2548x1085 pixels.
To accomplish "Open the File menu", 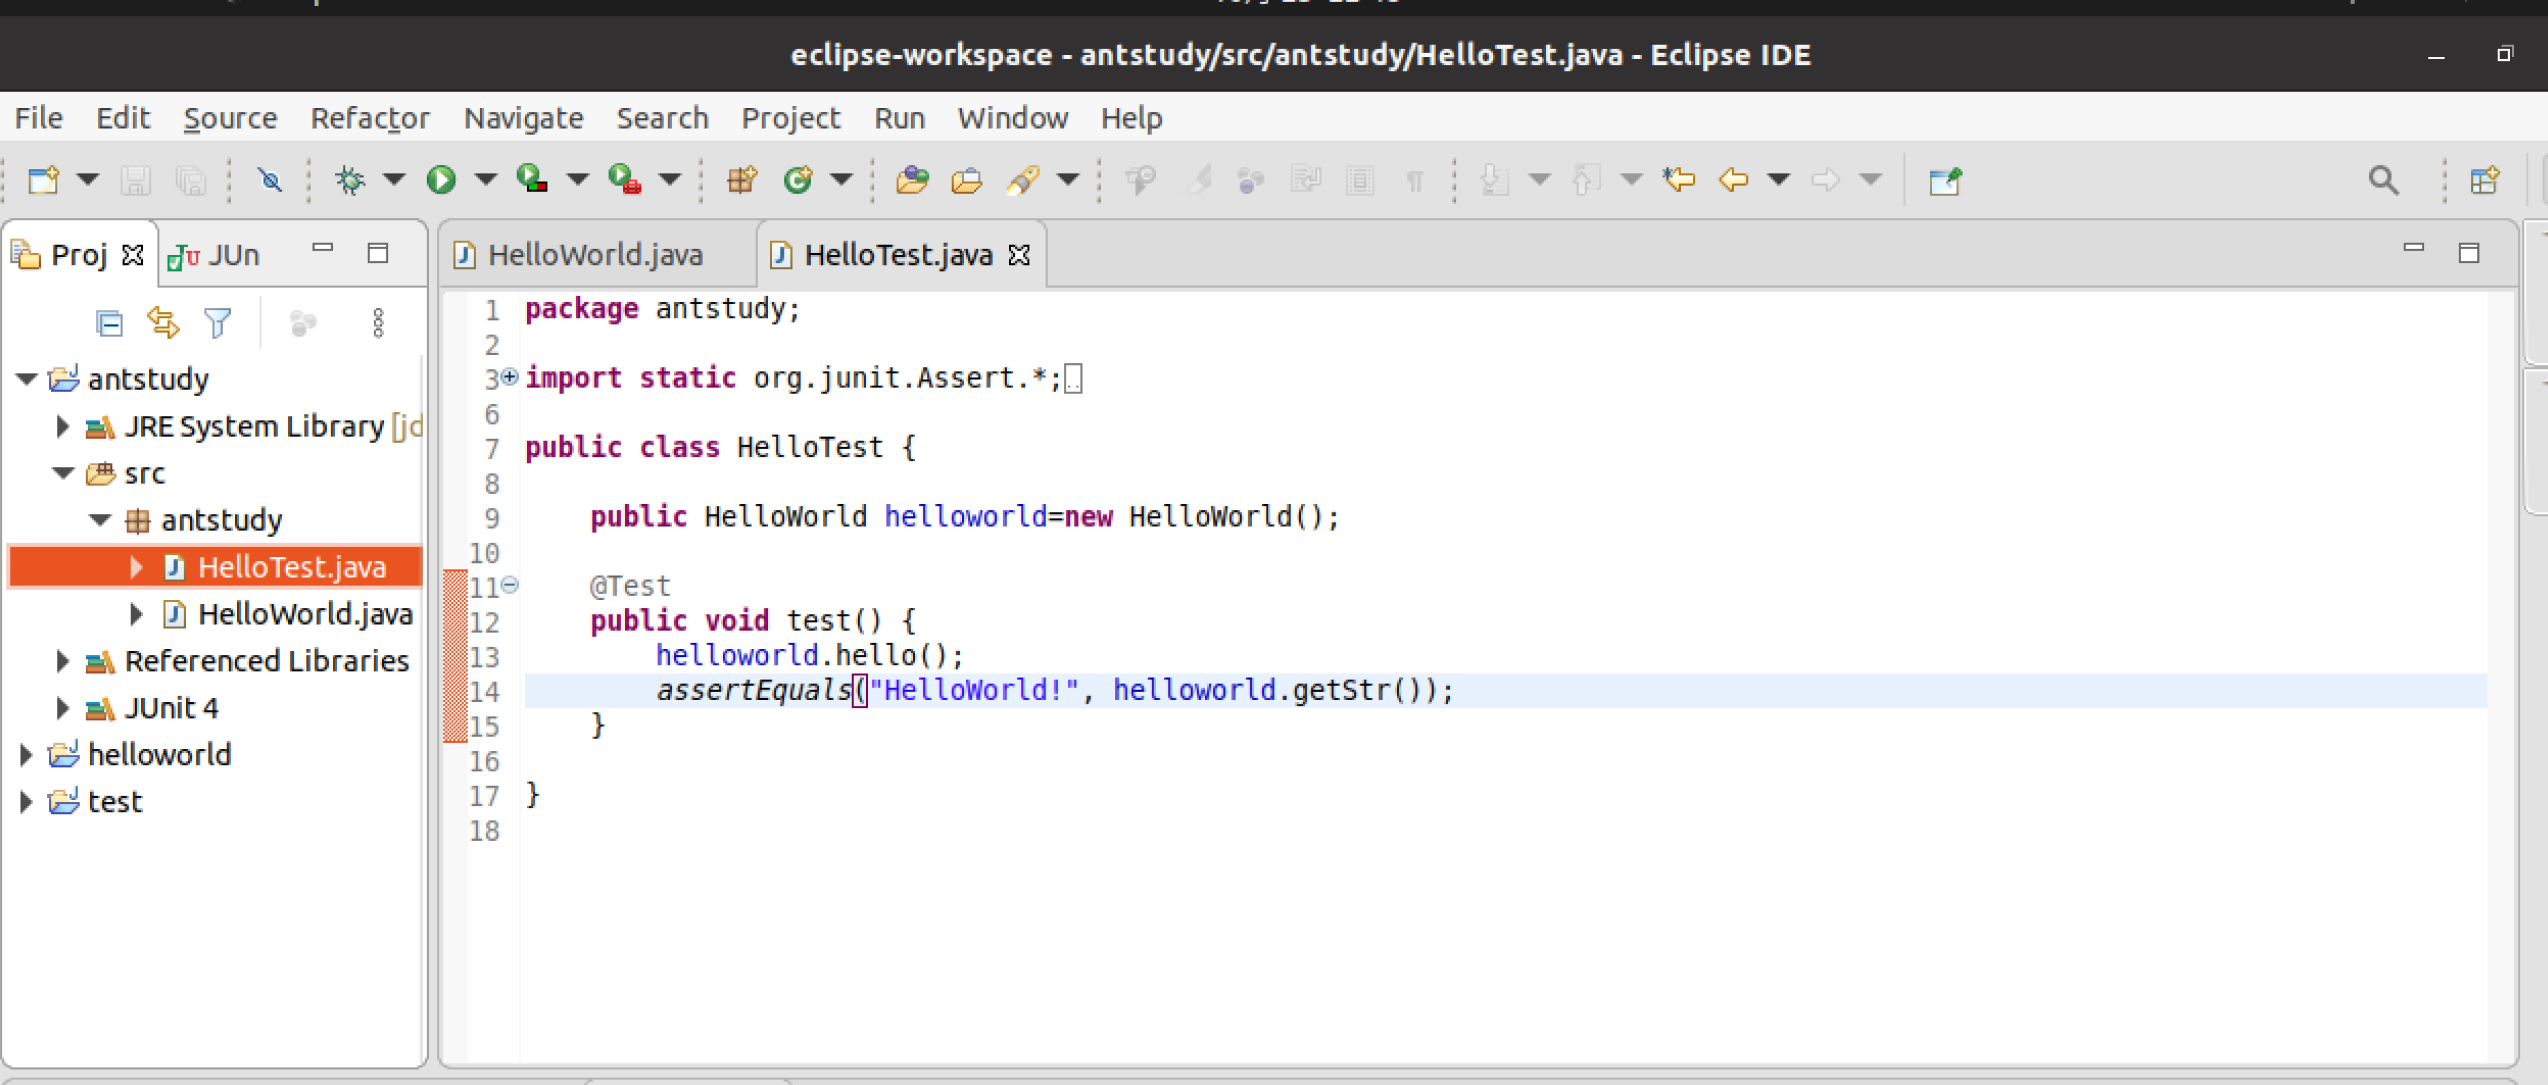I will coord(39,118).
